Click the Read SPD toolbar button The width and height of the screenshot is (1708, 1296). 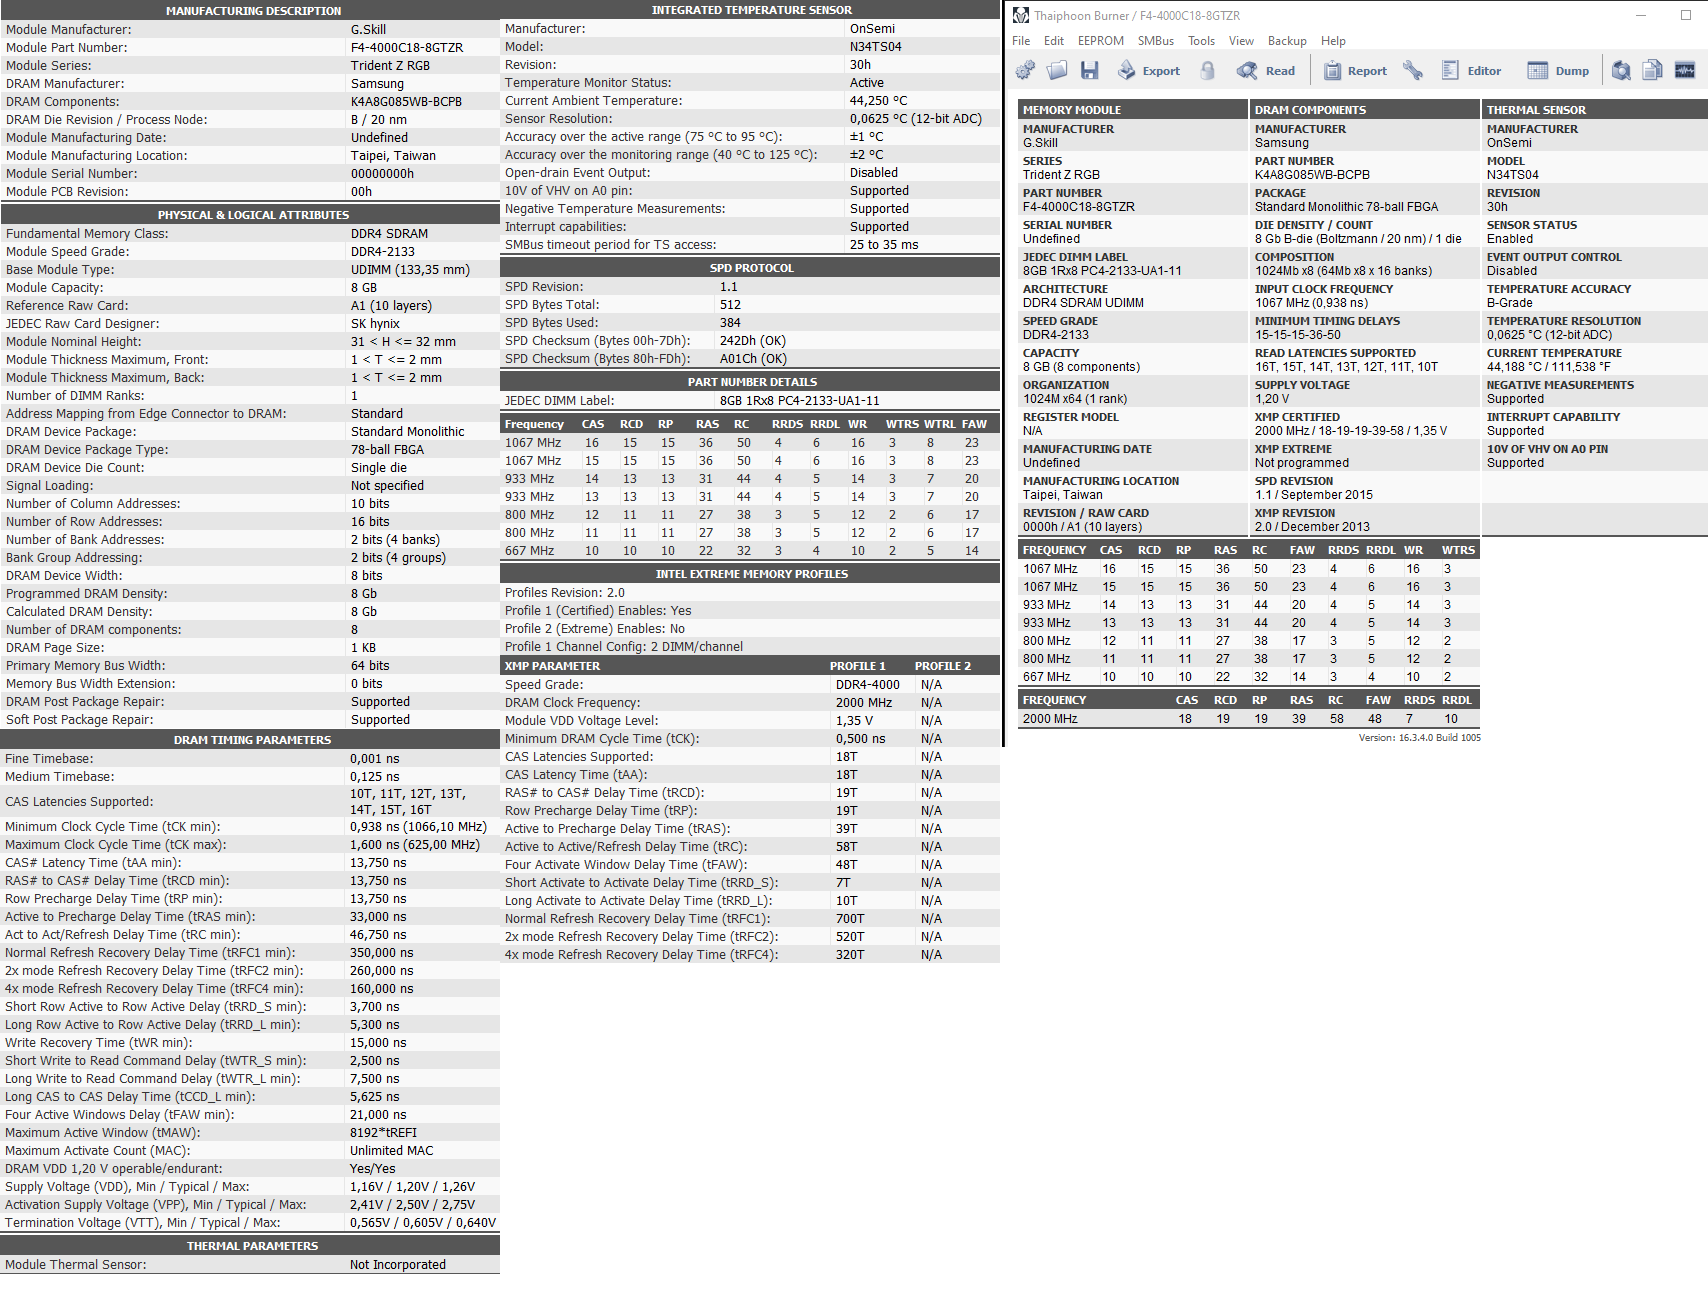click(x=1266, y=70)
